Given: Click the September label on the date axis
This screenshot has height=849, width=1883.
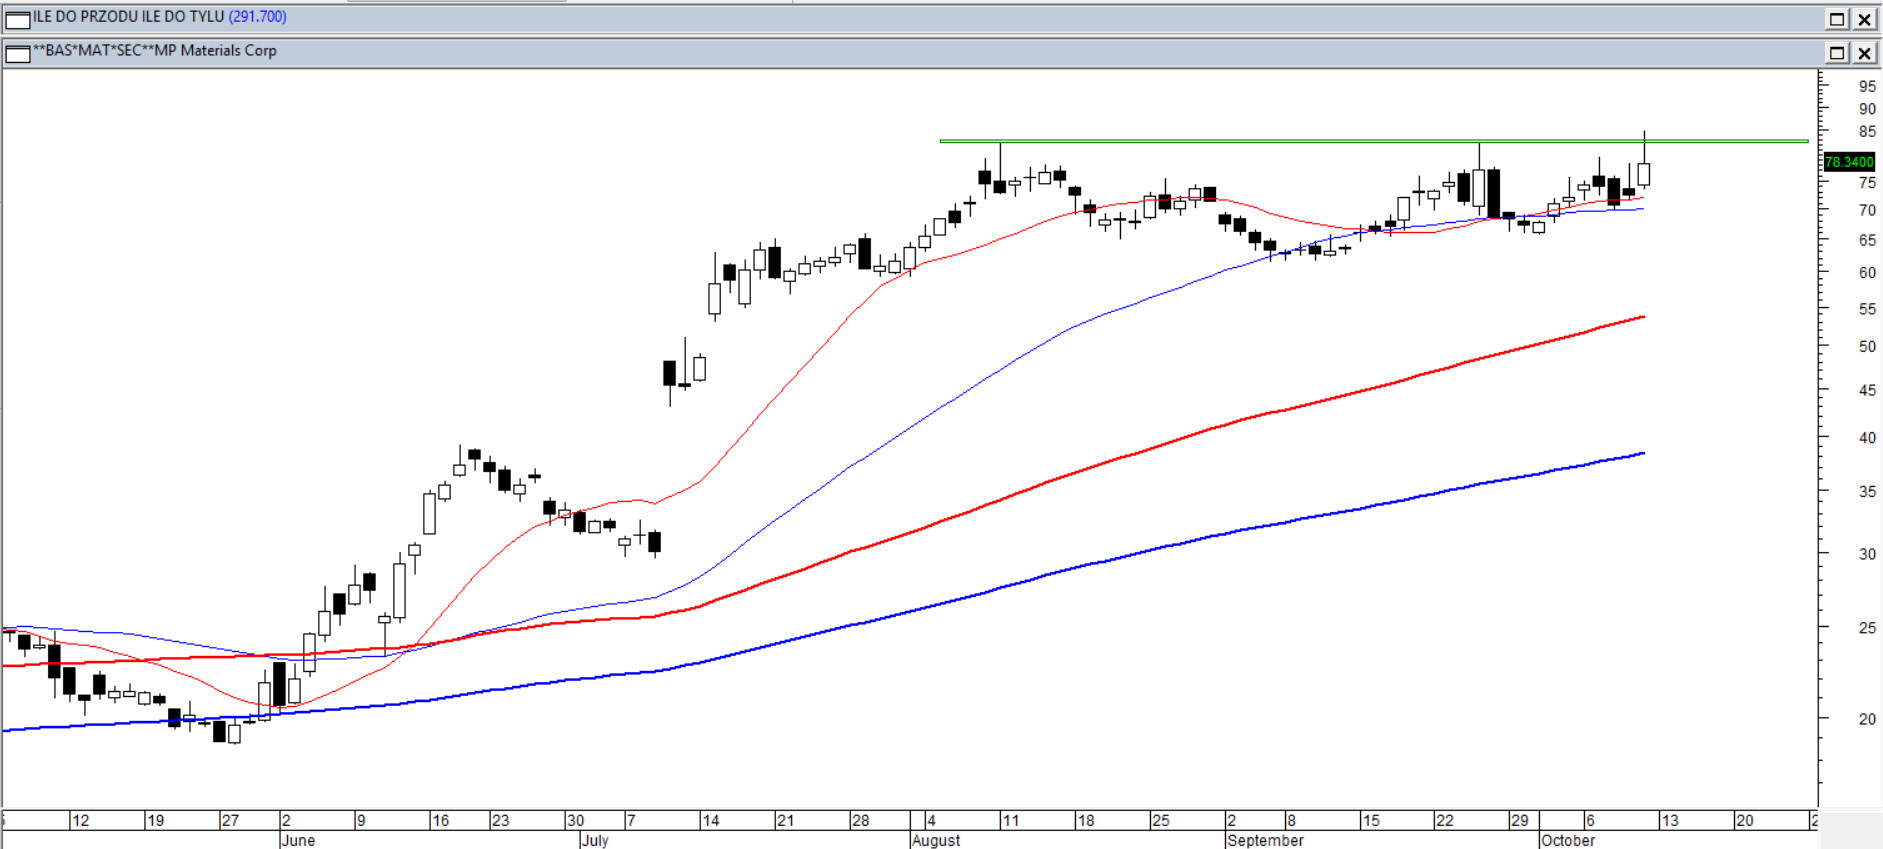Looking at the screenshot, I should tap(1265, 840).
